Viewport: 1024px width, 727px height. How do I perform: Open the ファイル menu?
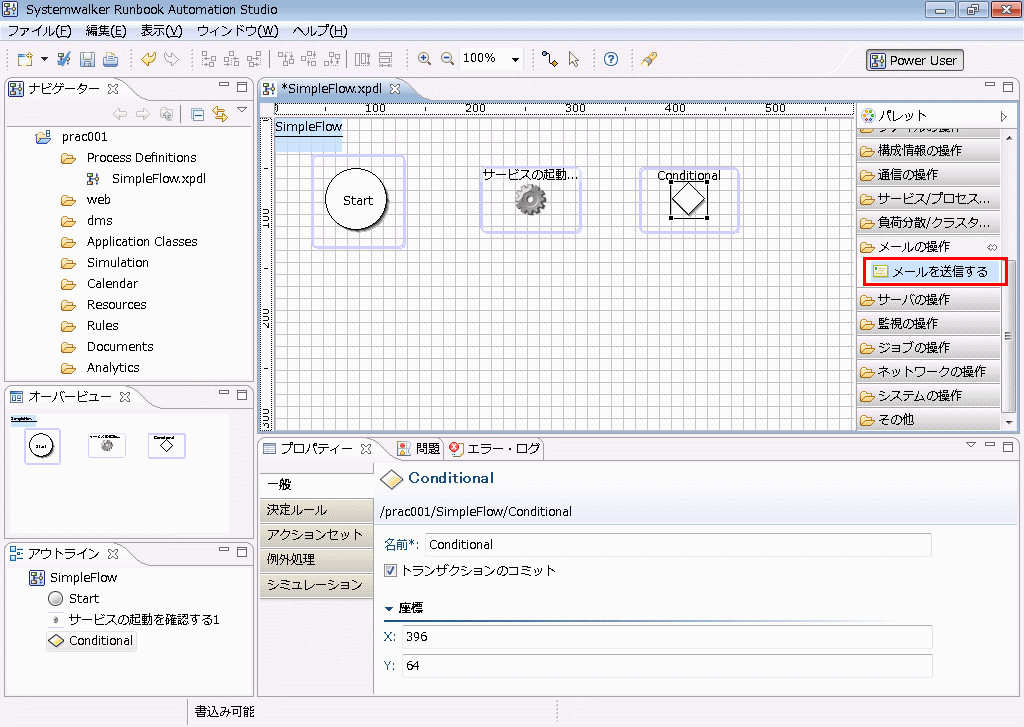[39, 31]
